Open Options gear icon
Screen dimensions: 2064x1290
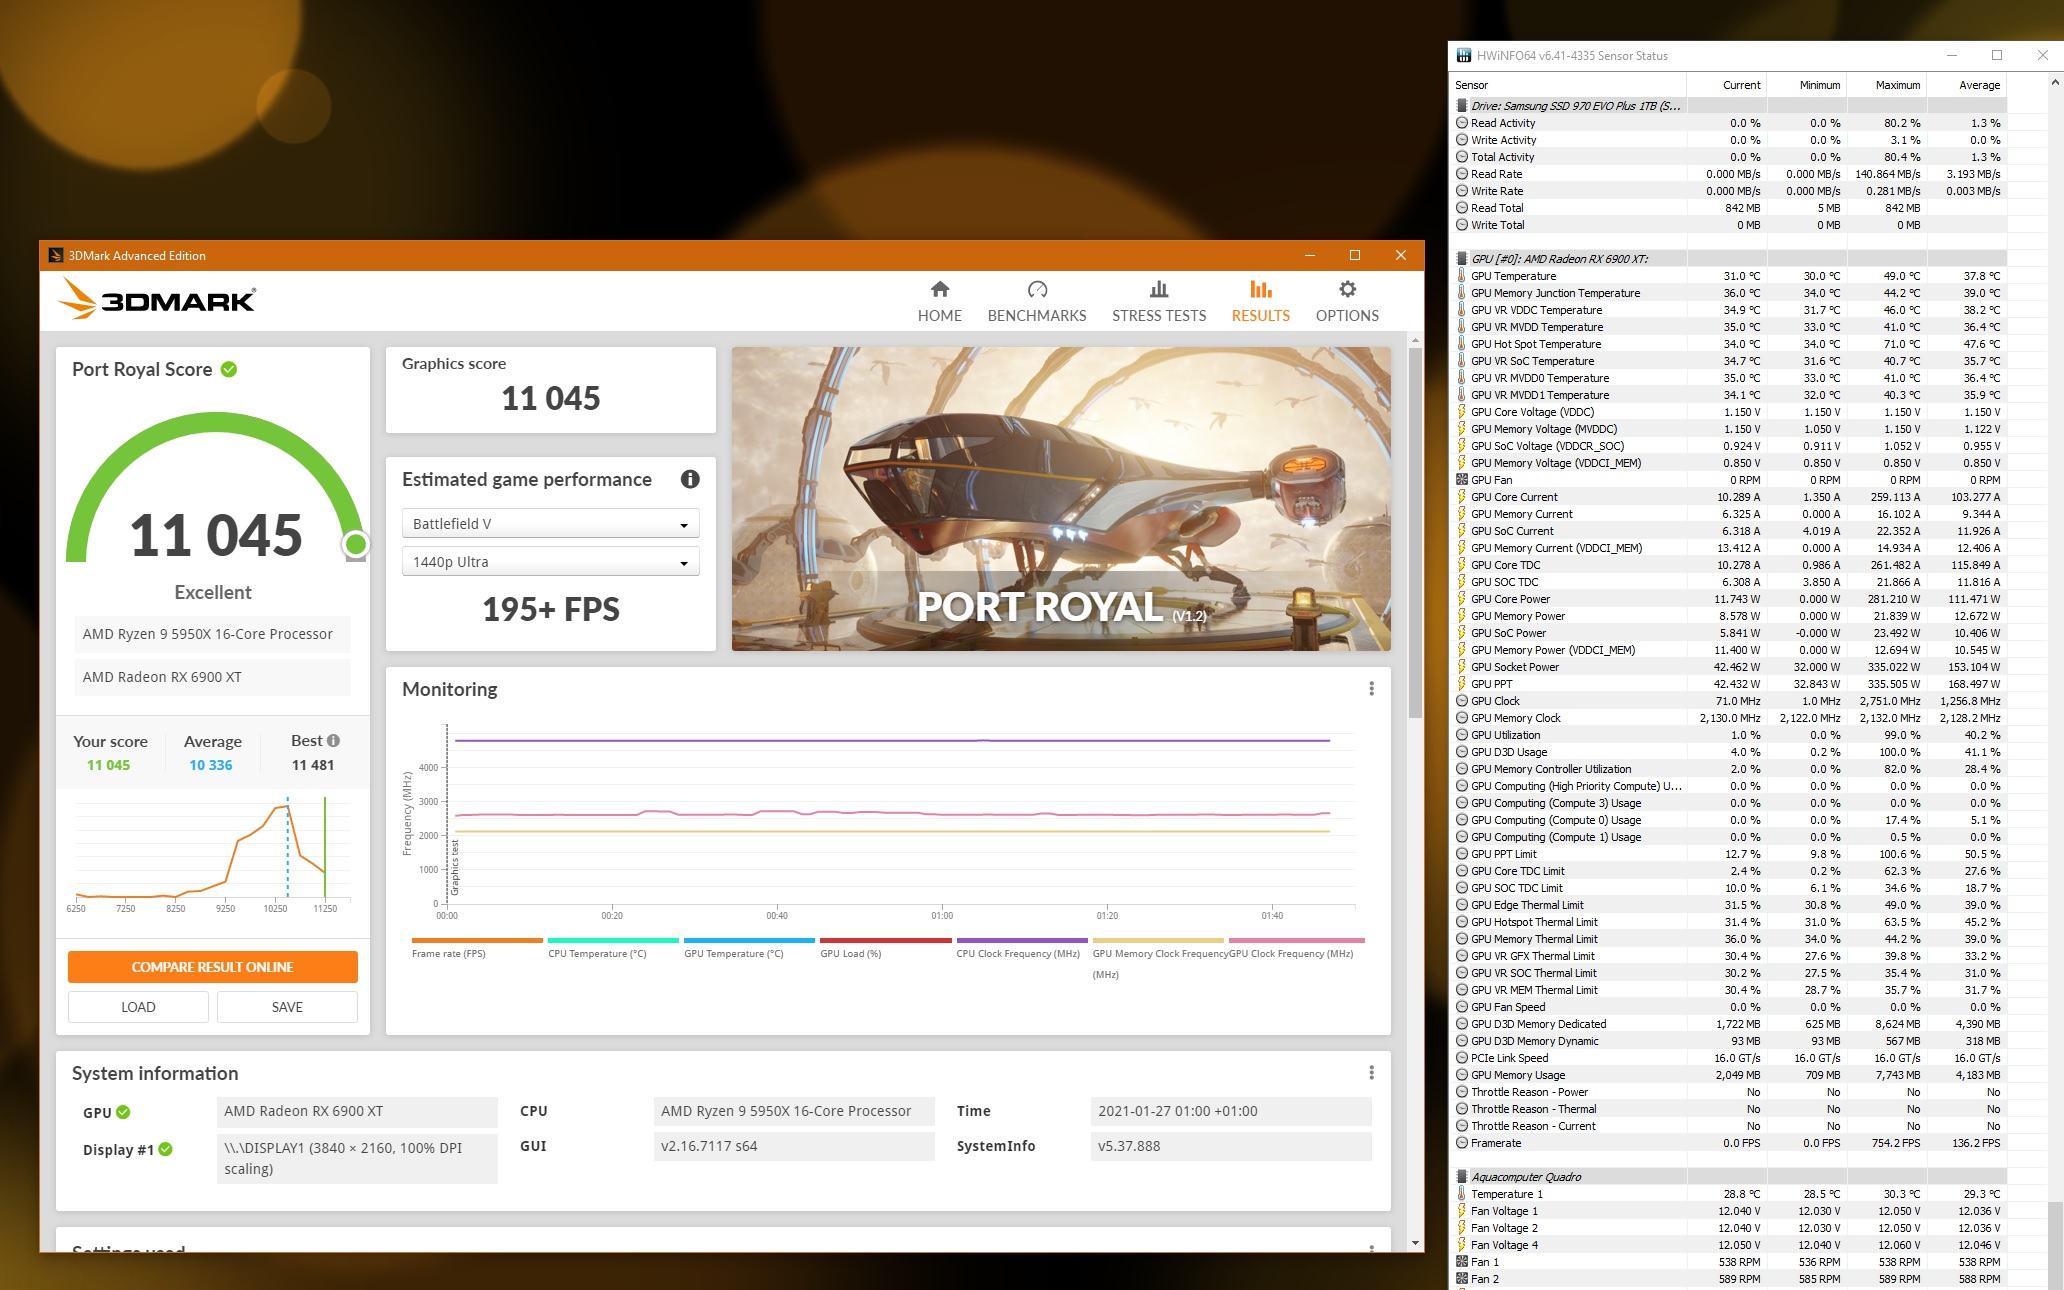[x=1347, y=290]
